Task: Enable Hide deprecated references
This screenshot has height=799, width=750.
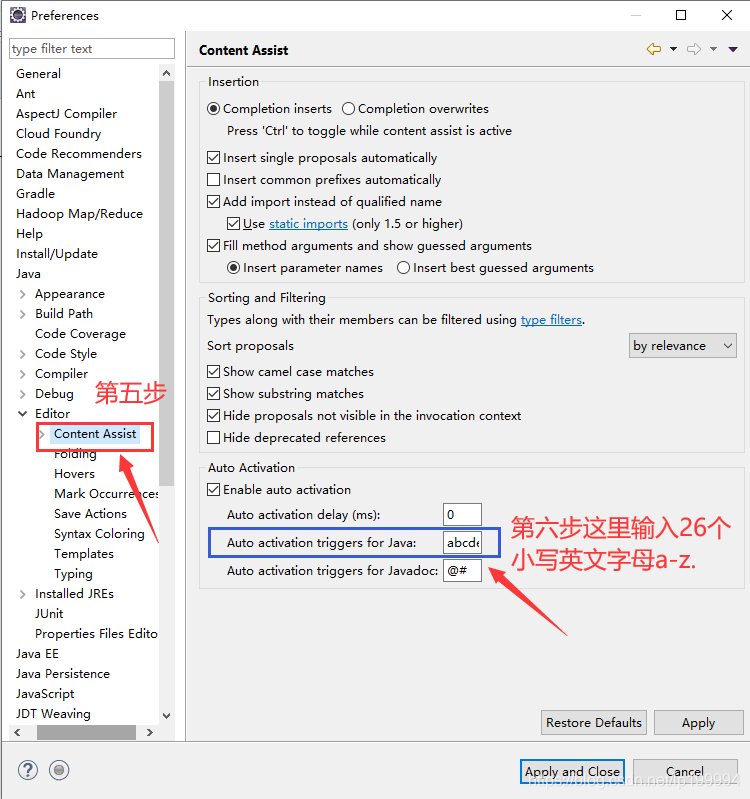Action: click(213, 438)
